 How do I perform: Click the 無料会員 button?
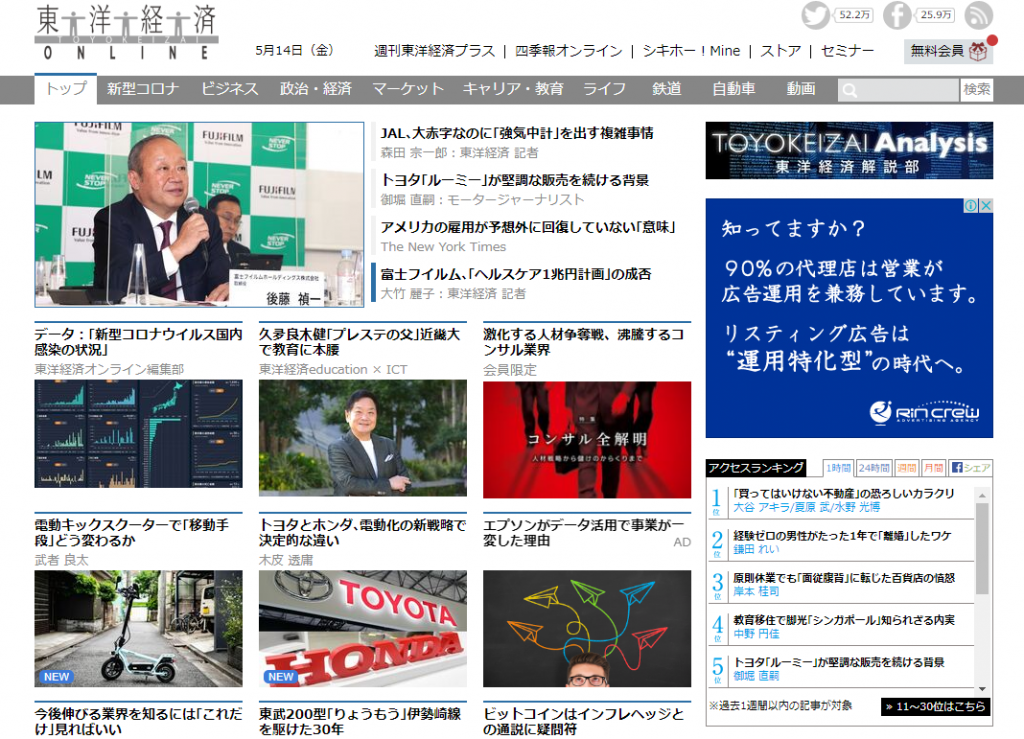(x=948, y=51)
